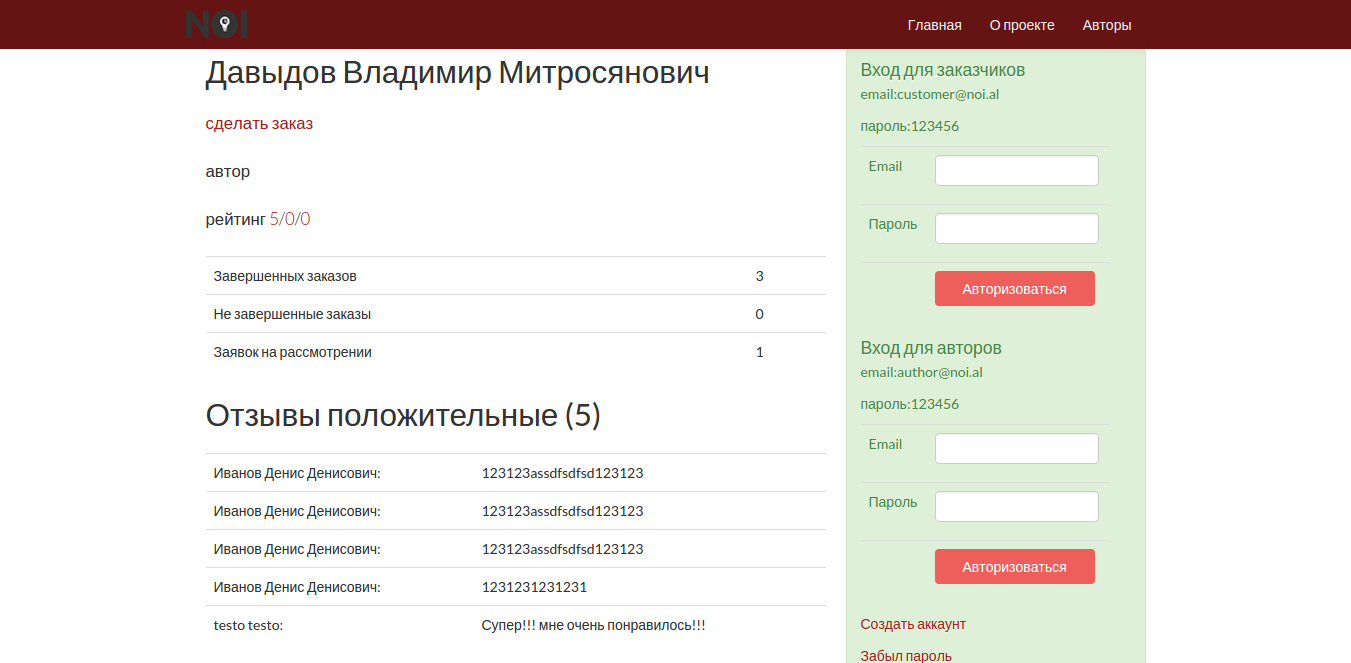Click email:customer@noi.al hint text
Viewport: 1351px width, 663px height.
pos(930,95)
